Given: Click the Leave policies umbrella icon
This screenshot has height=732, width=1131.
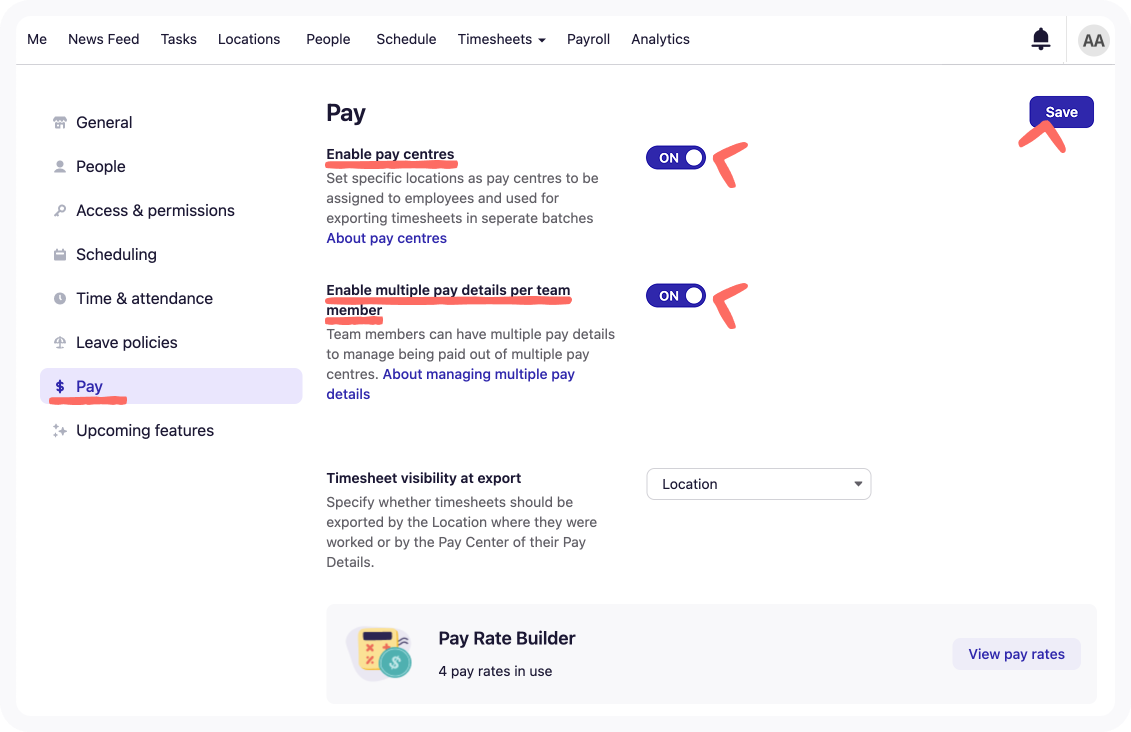Looking at the screenshot, I should click(x=60, y=343).
